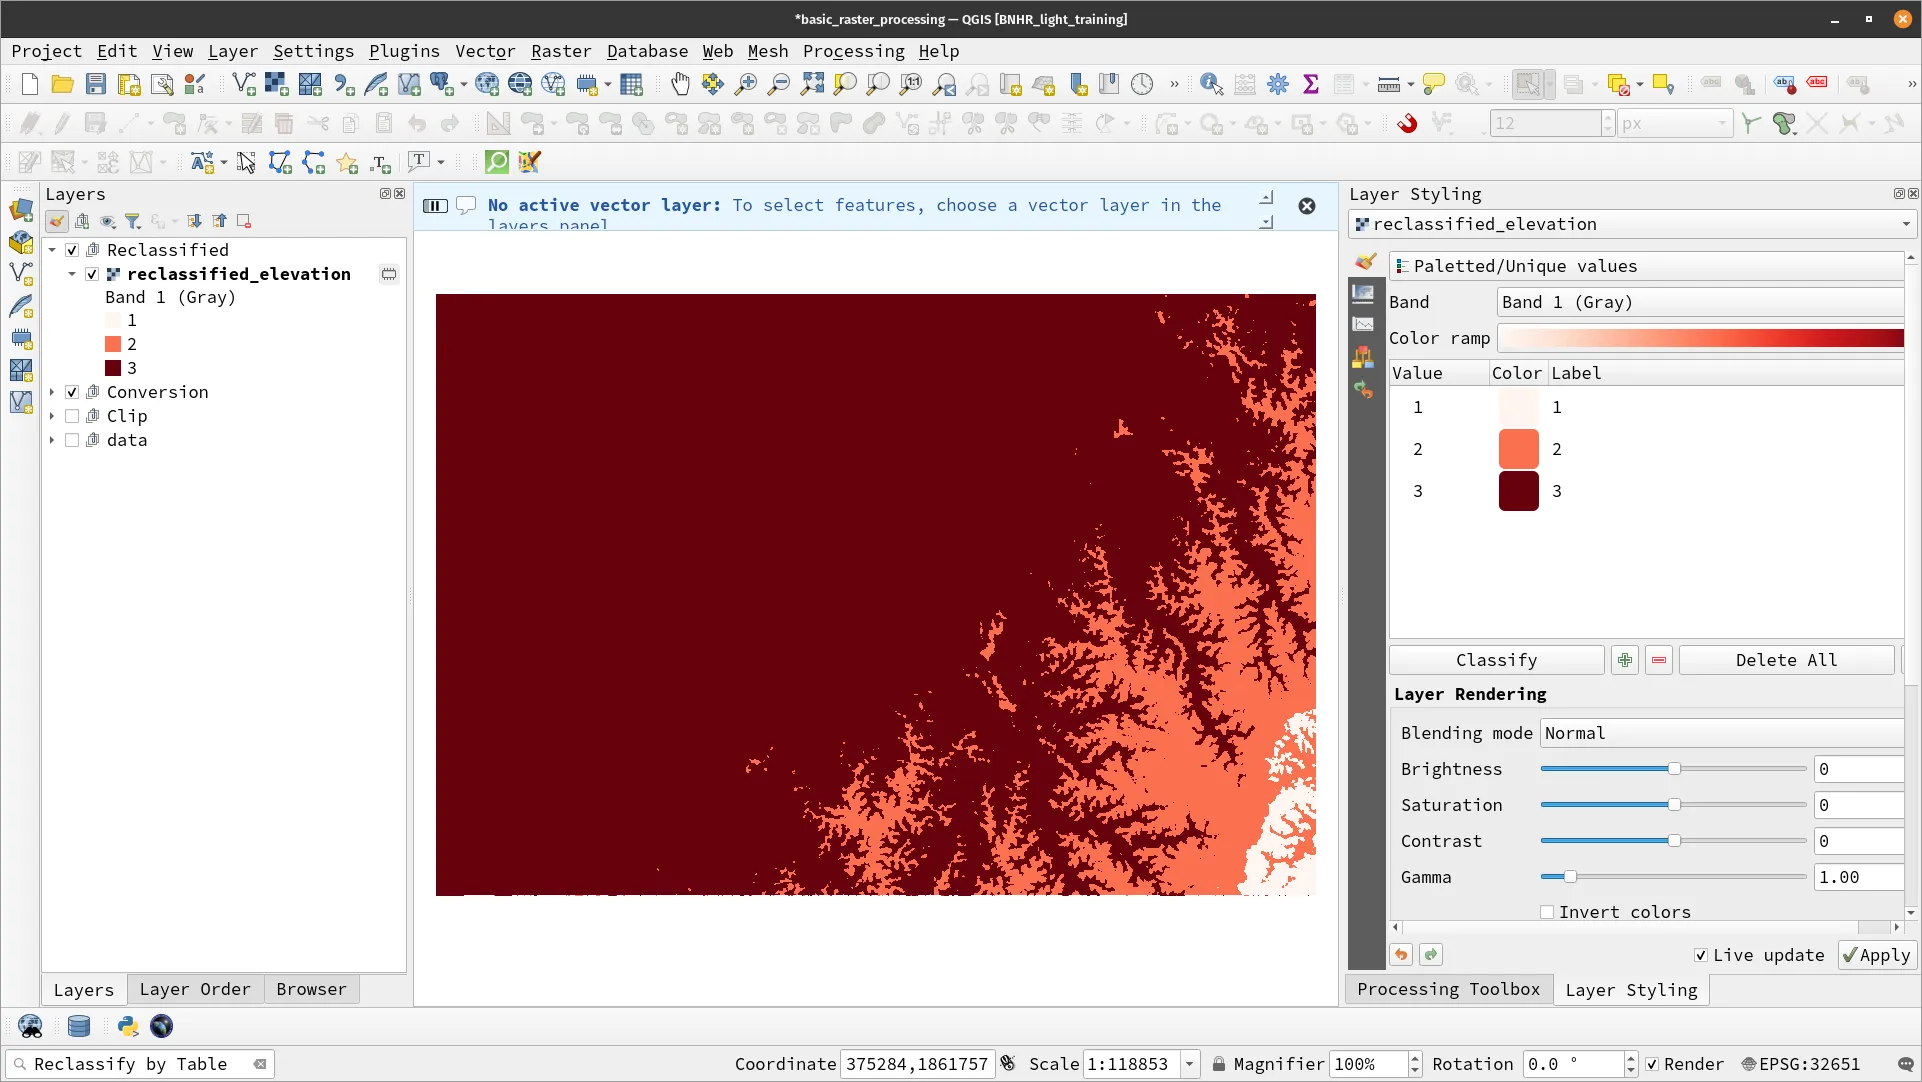Click the dark red color swatch for value 3

1518,491
